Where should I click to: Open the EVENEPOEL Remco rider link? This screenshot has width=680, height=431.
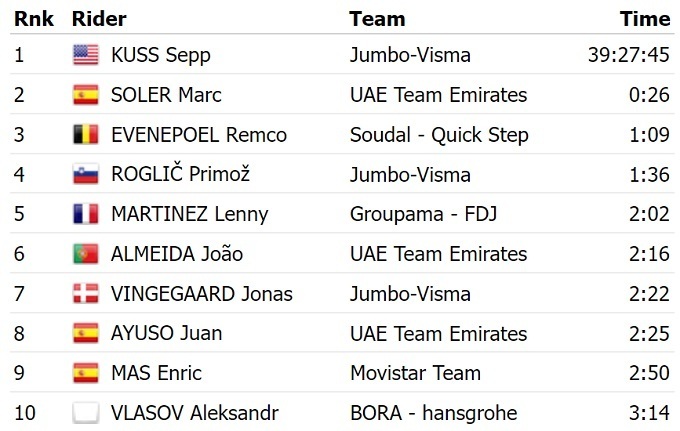tap(199, 135)
